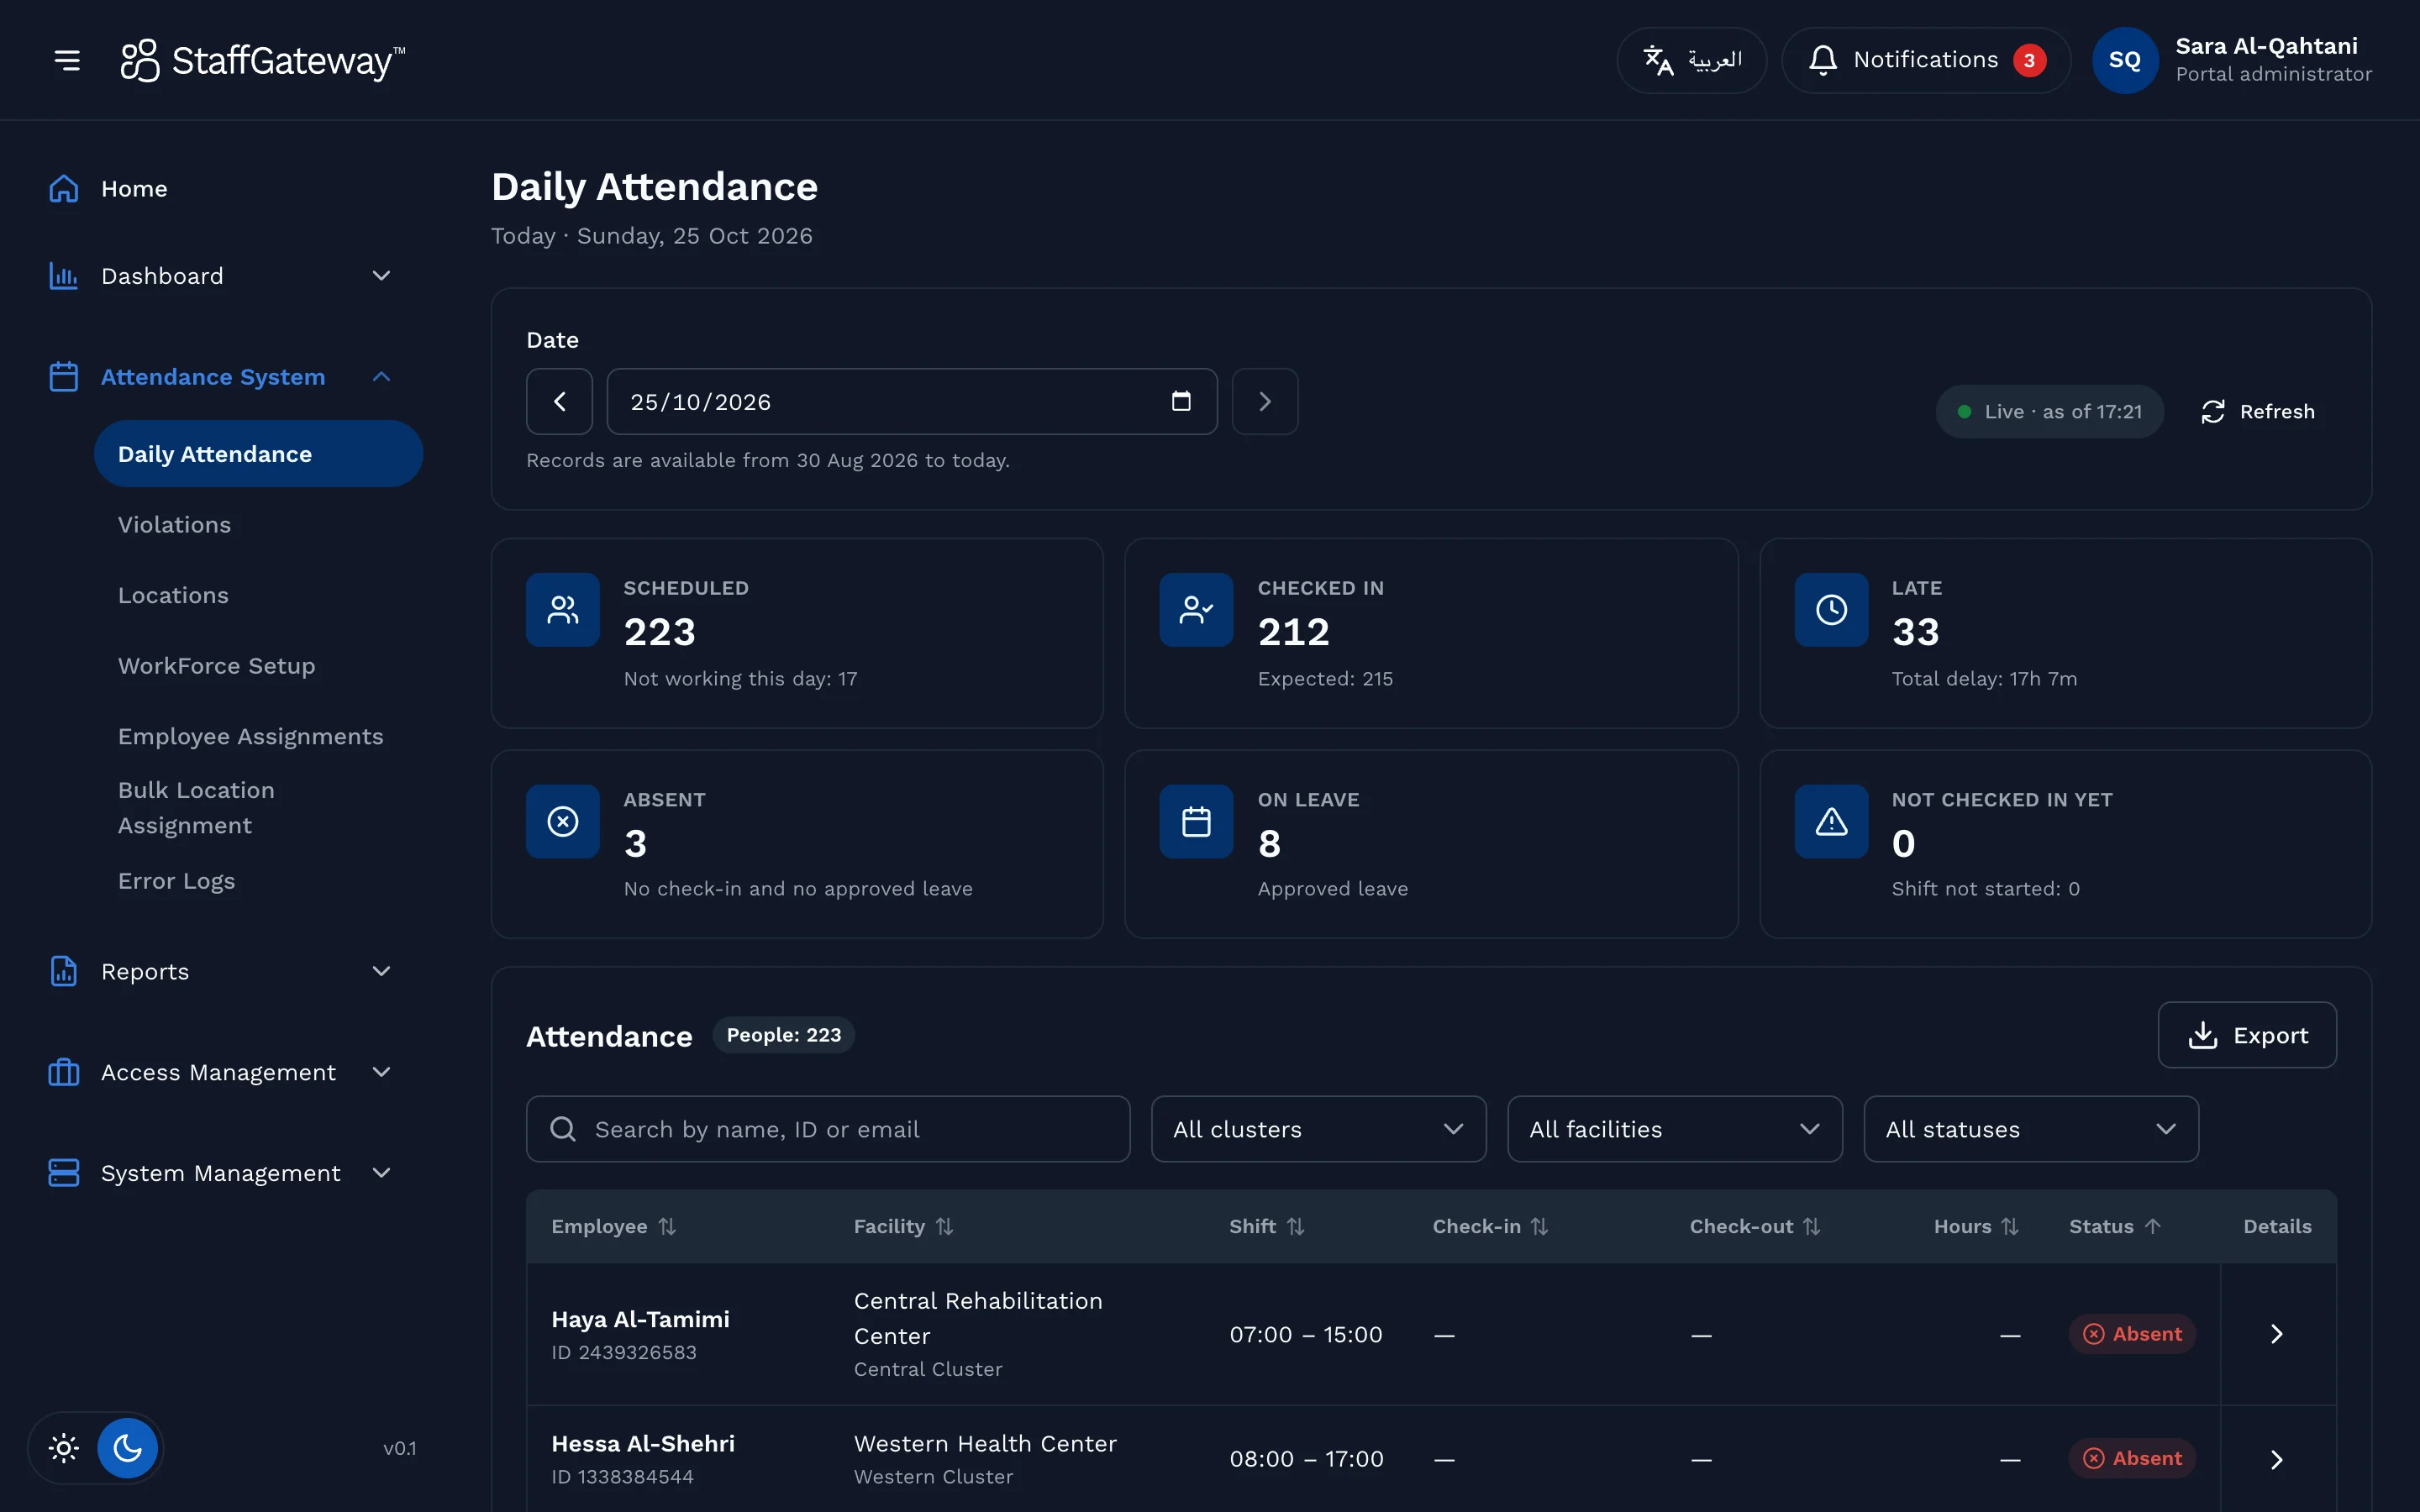Click the On Leave calendar icon

pyautogui.click(x=1196, y=822)
